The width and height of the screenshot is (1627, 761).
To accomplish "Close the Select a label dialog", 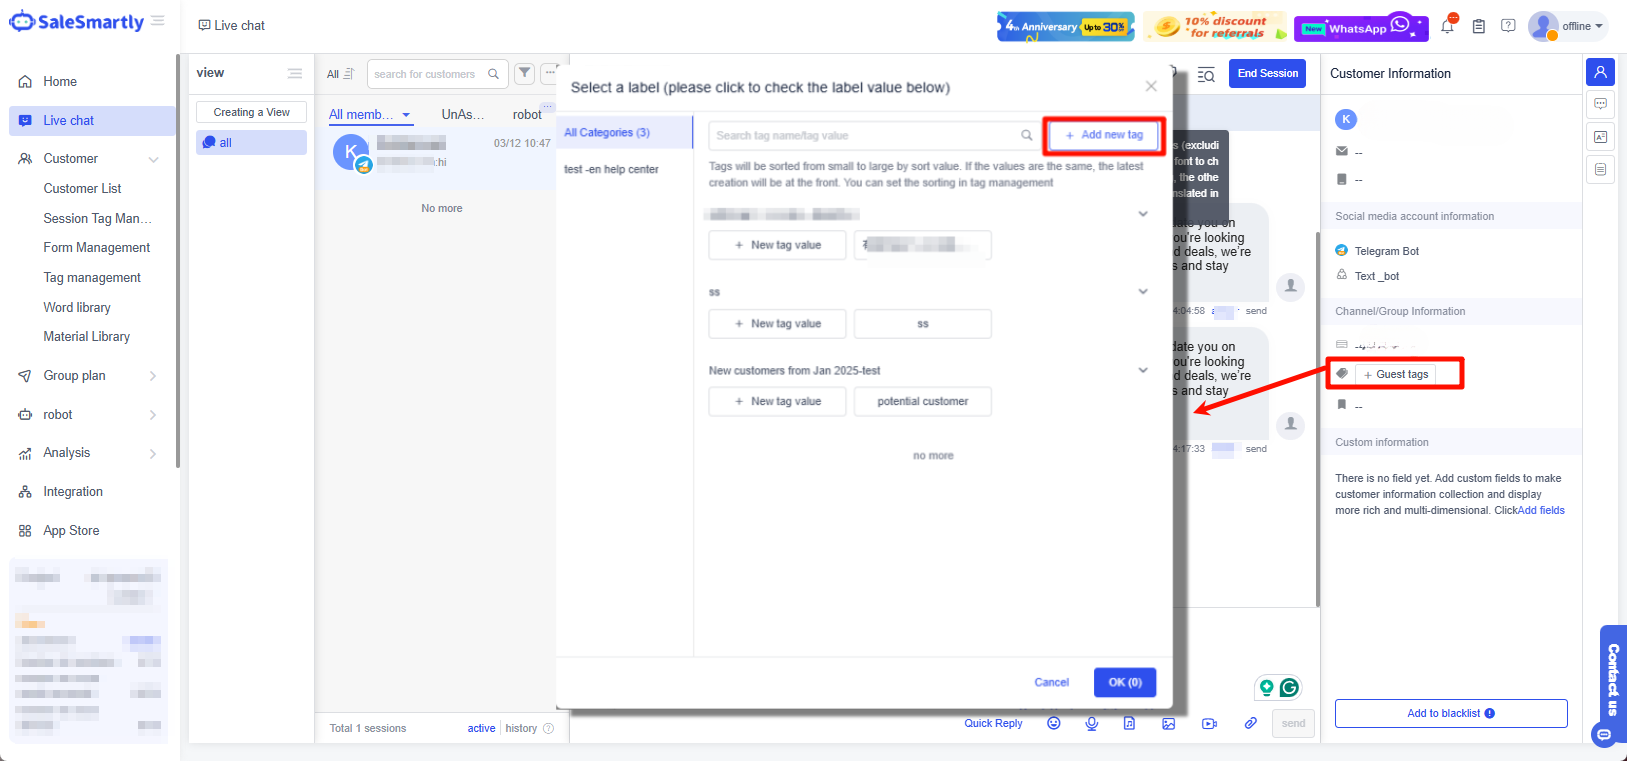I will click(x=1151, y=86).
